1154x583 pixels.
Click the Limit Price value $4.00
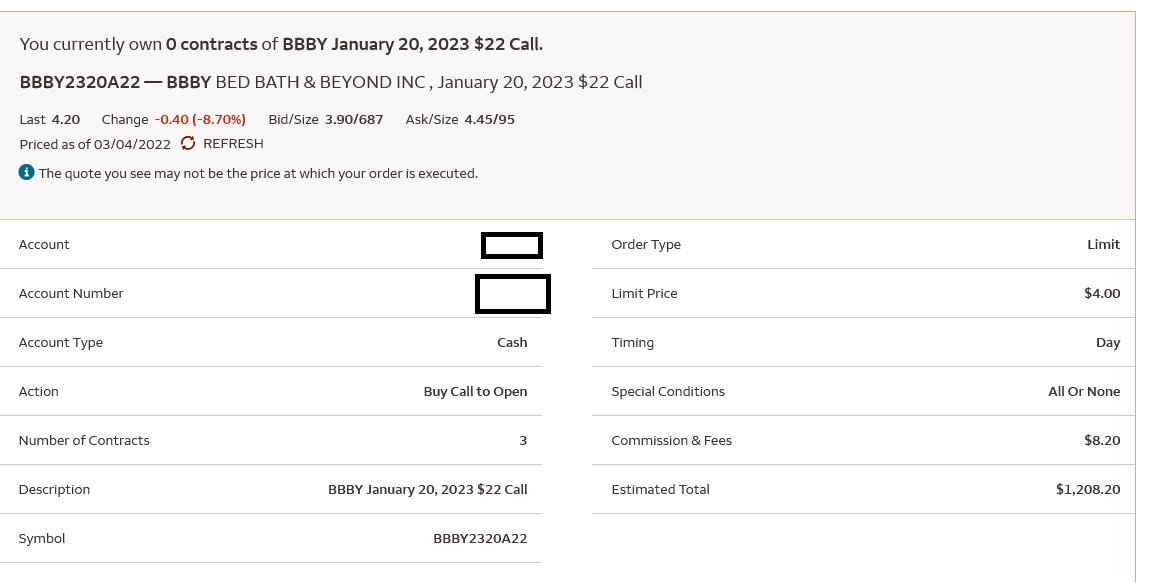click(1102, 293)
